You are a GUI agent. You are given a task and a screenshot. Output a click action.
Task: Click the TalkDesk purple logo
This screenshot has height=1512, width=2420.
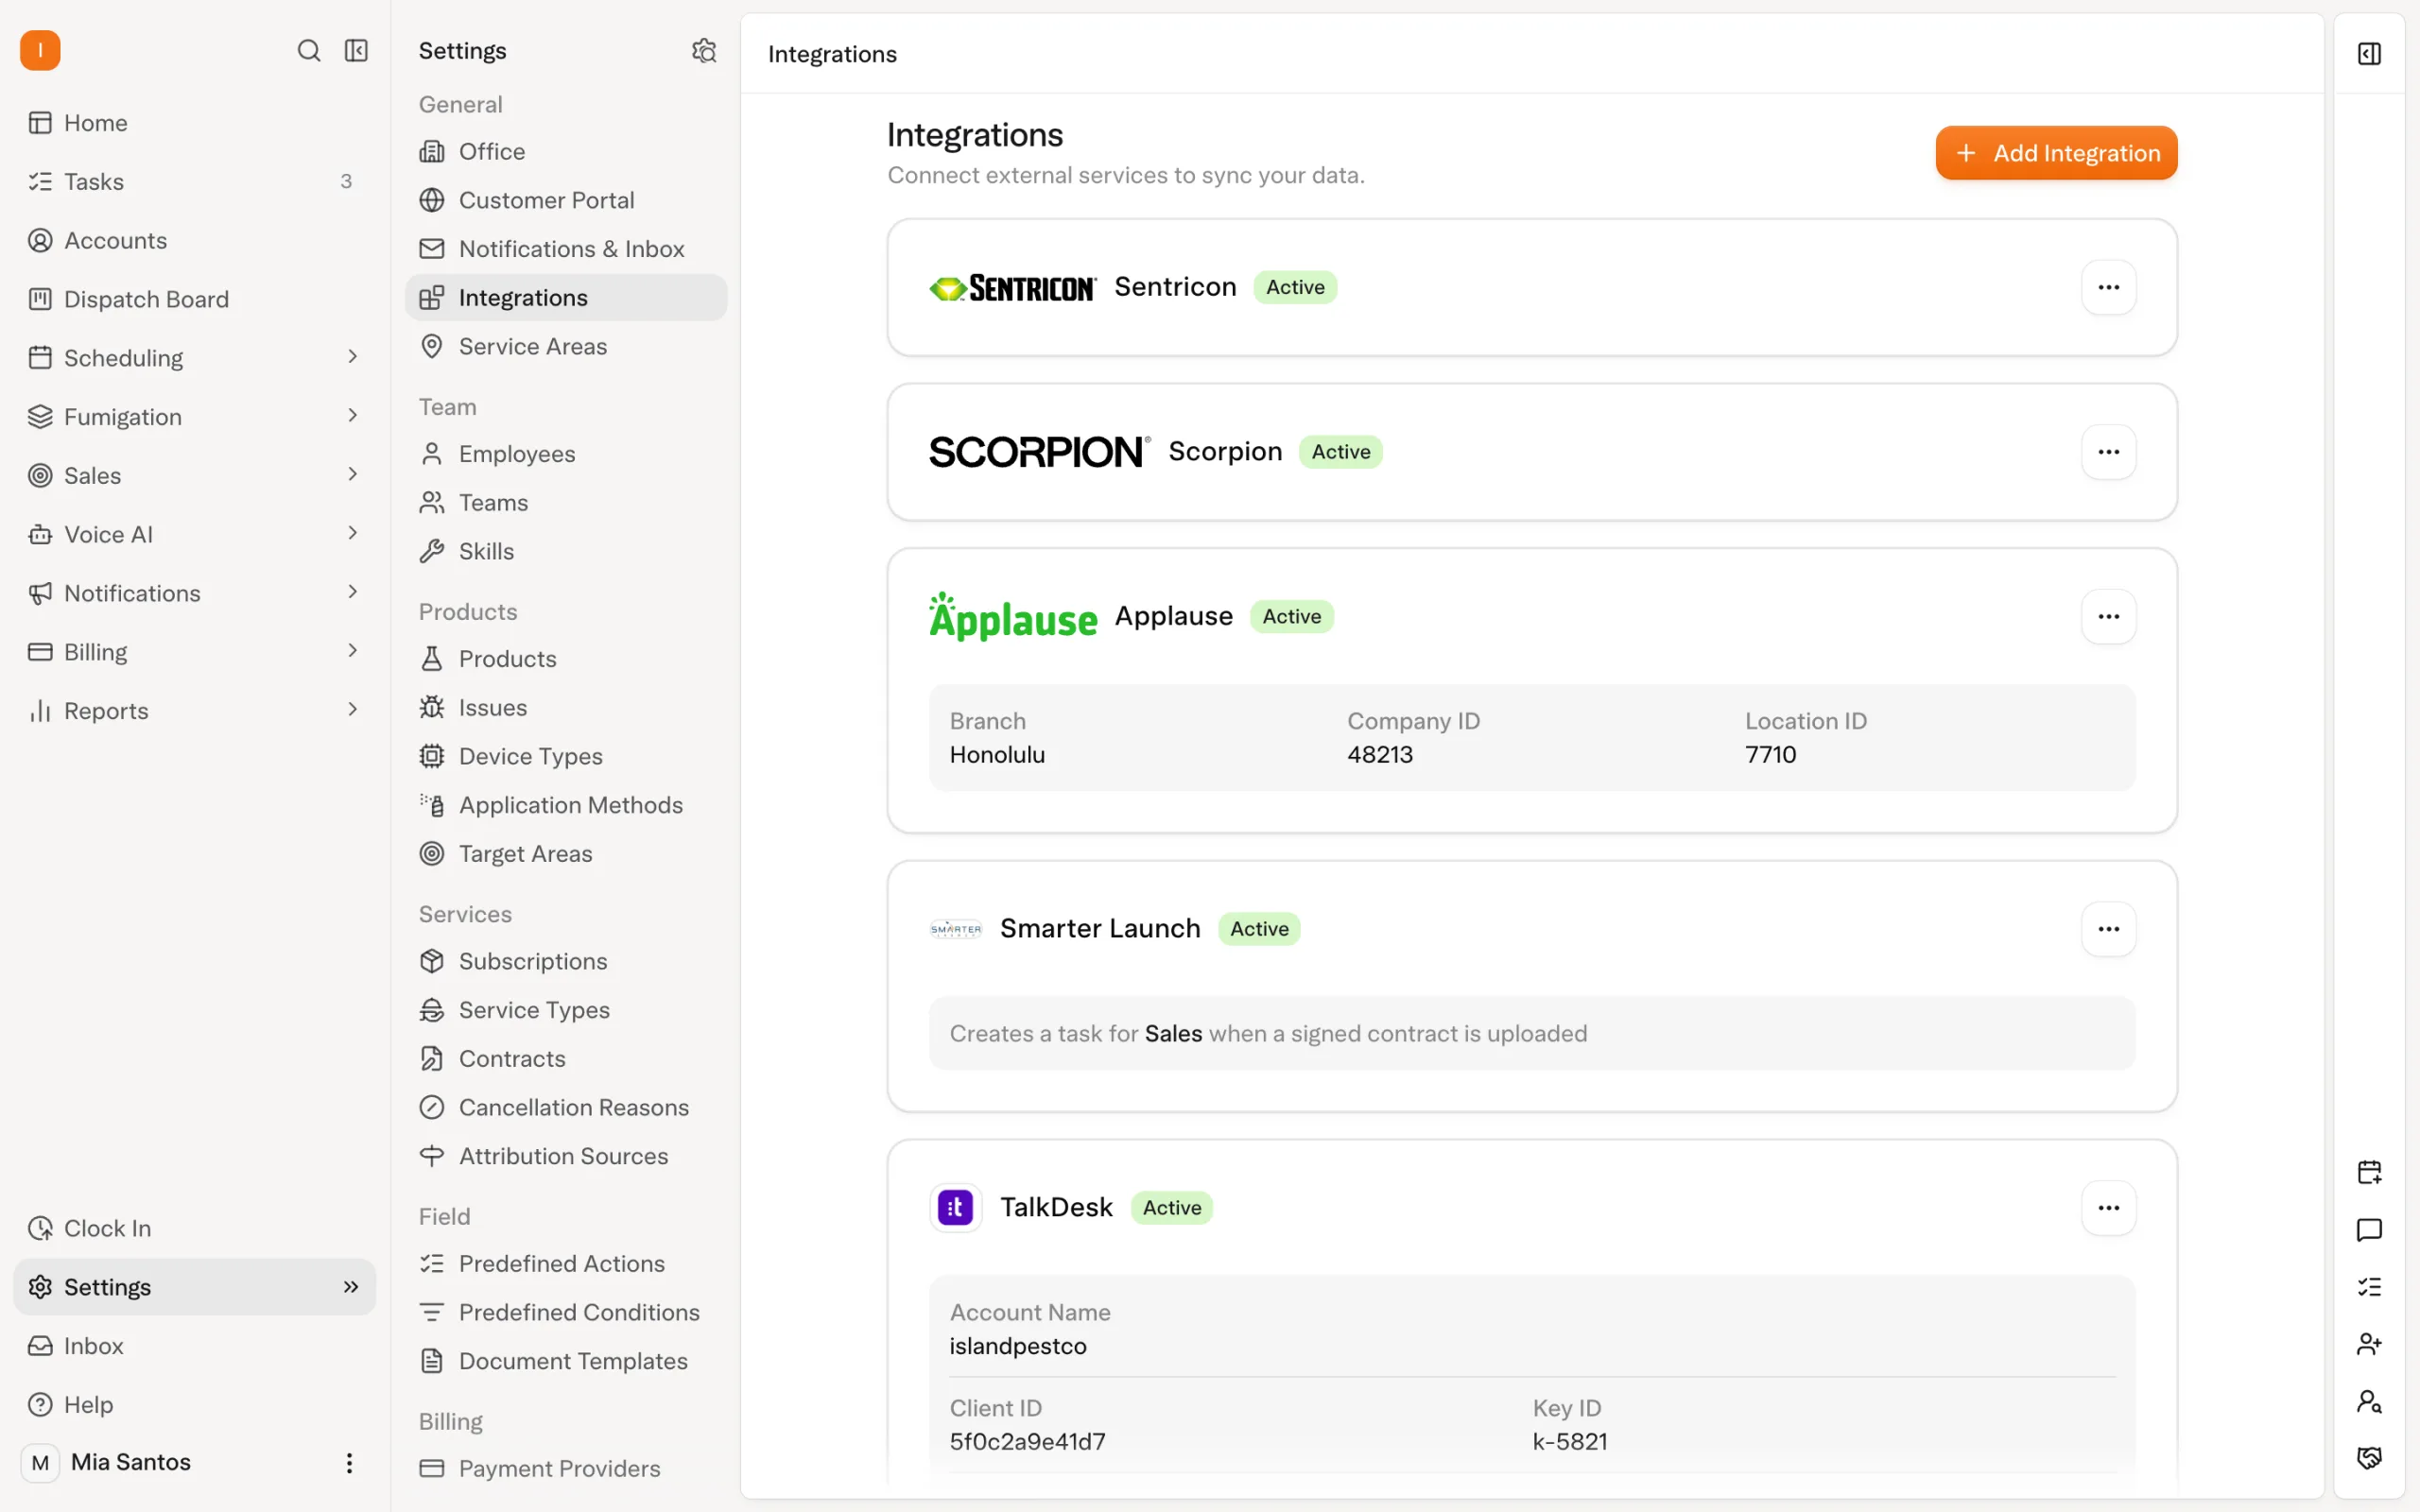click(x=955, y=1208)
